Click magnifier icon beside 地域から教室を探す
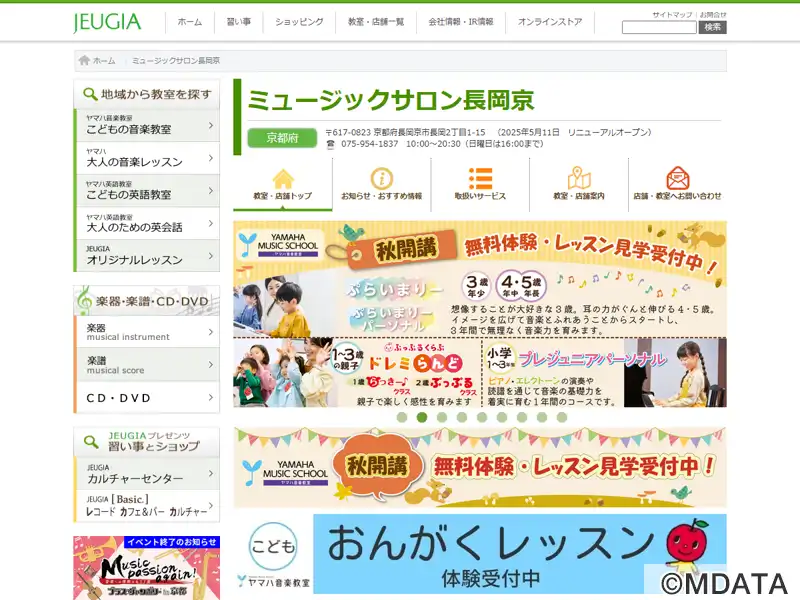Screen dimensions: 800x600 pos(90,94)
